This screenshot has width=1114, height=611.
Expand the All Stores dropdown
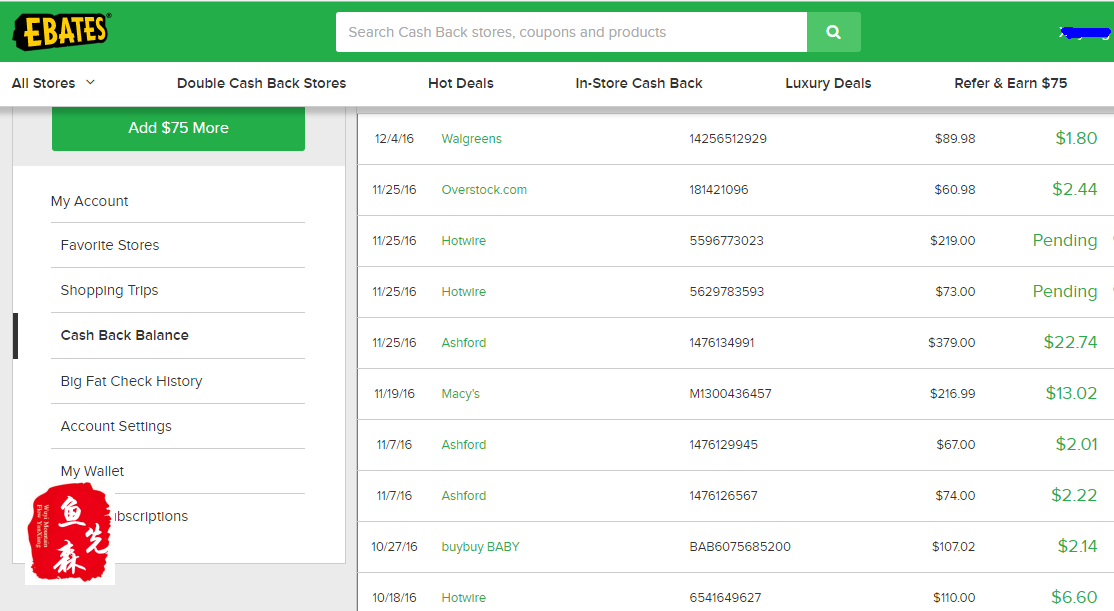[53, 83]
